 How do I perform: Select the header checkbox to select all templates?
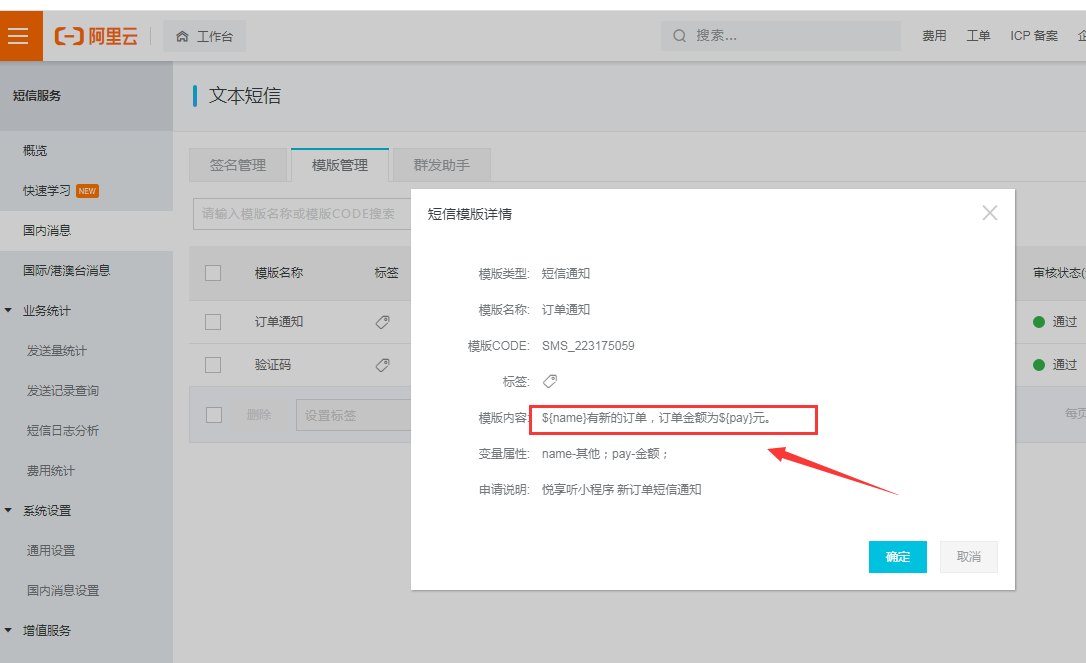[x=213, y=272]
